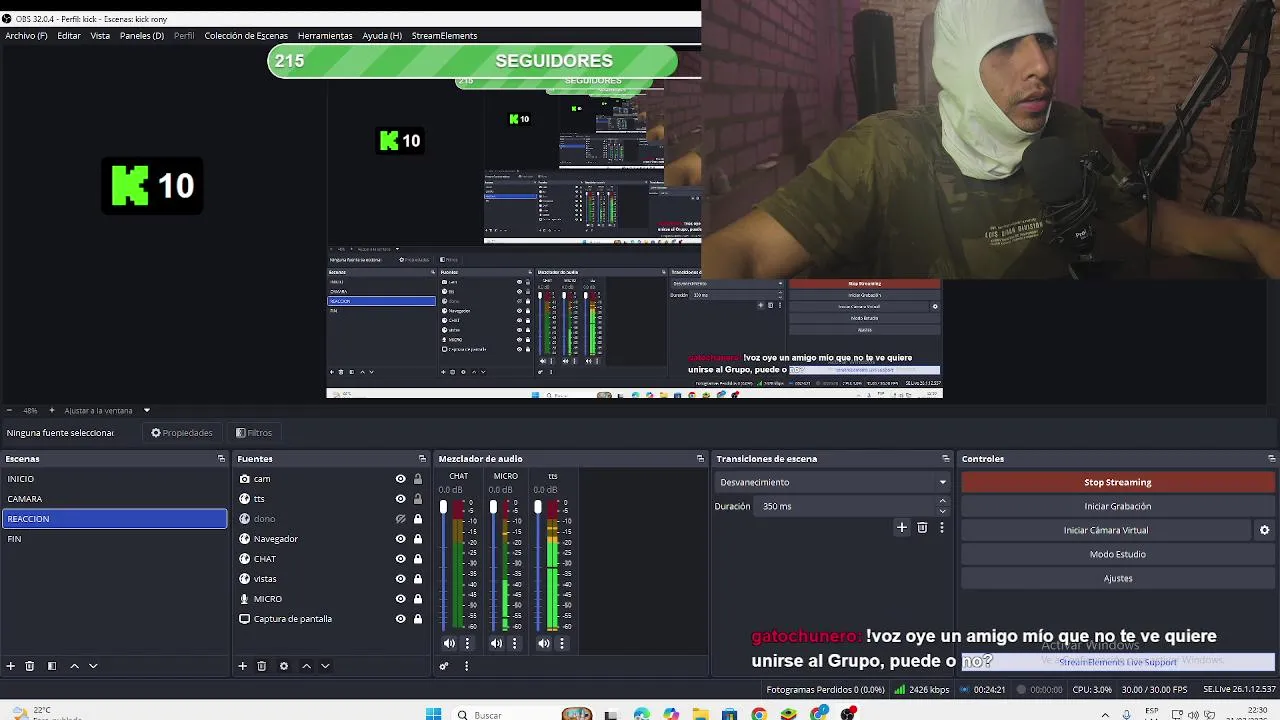1280x720 pixels.
Task: Select the INICIO scene
Action: click(115, 479)
